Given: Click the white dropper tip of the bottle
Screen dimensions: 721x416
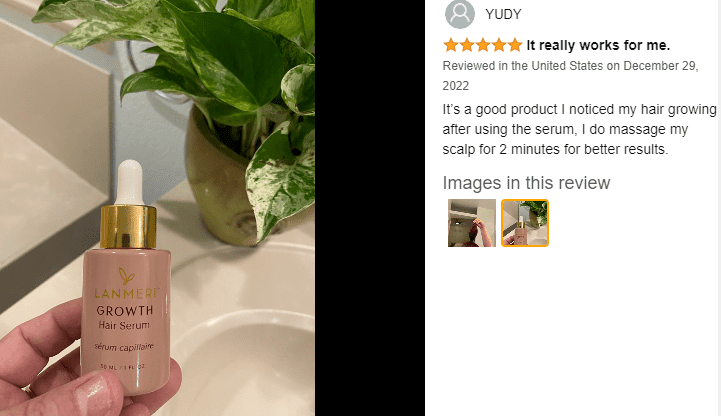Looking at the screenshot, I should (130, 182).
